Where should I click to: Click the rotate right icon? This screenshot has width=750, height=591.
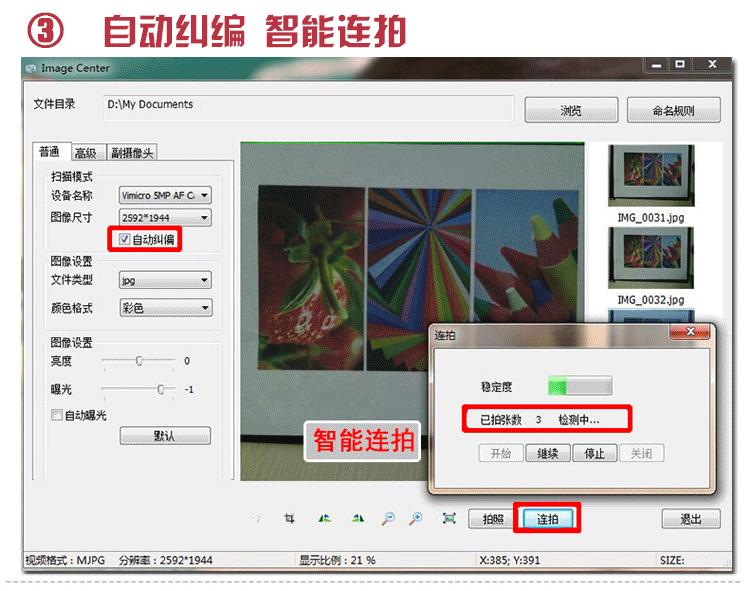pos(357,518)
